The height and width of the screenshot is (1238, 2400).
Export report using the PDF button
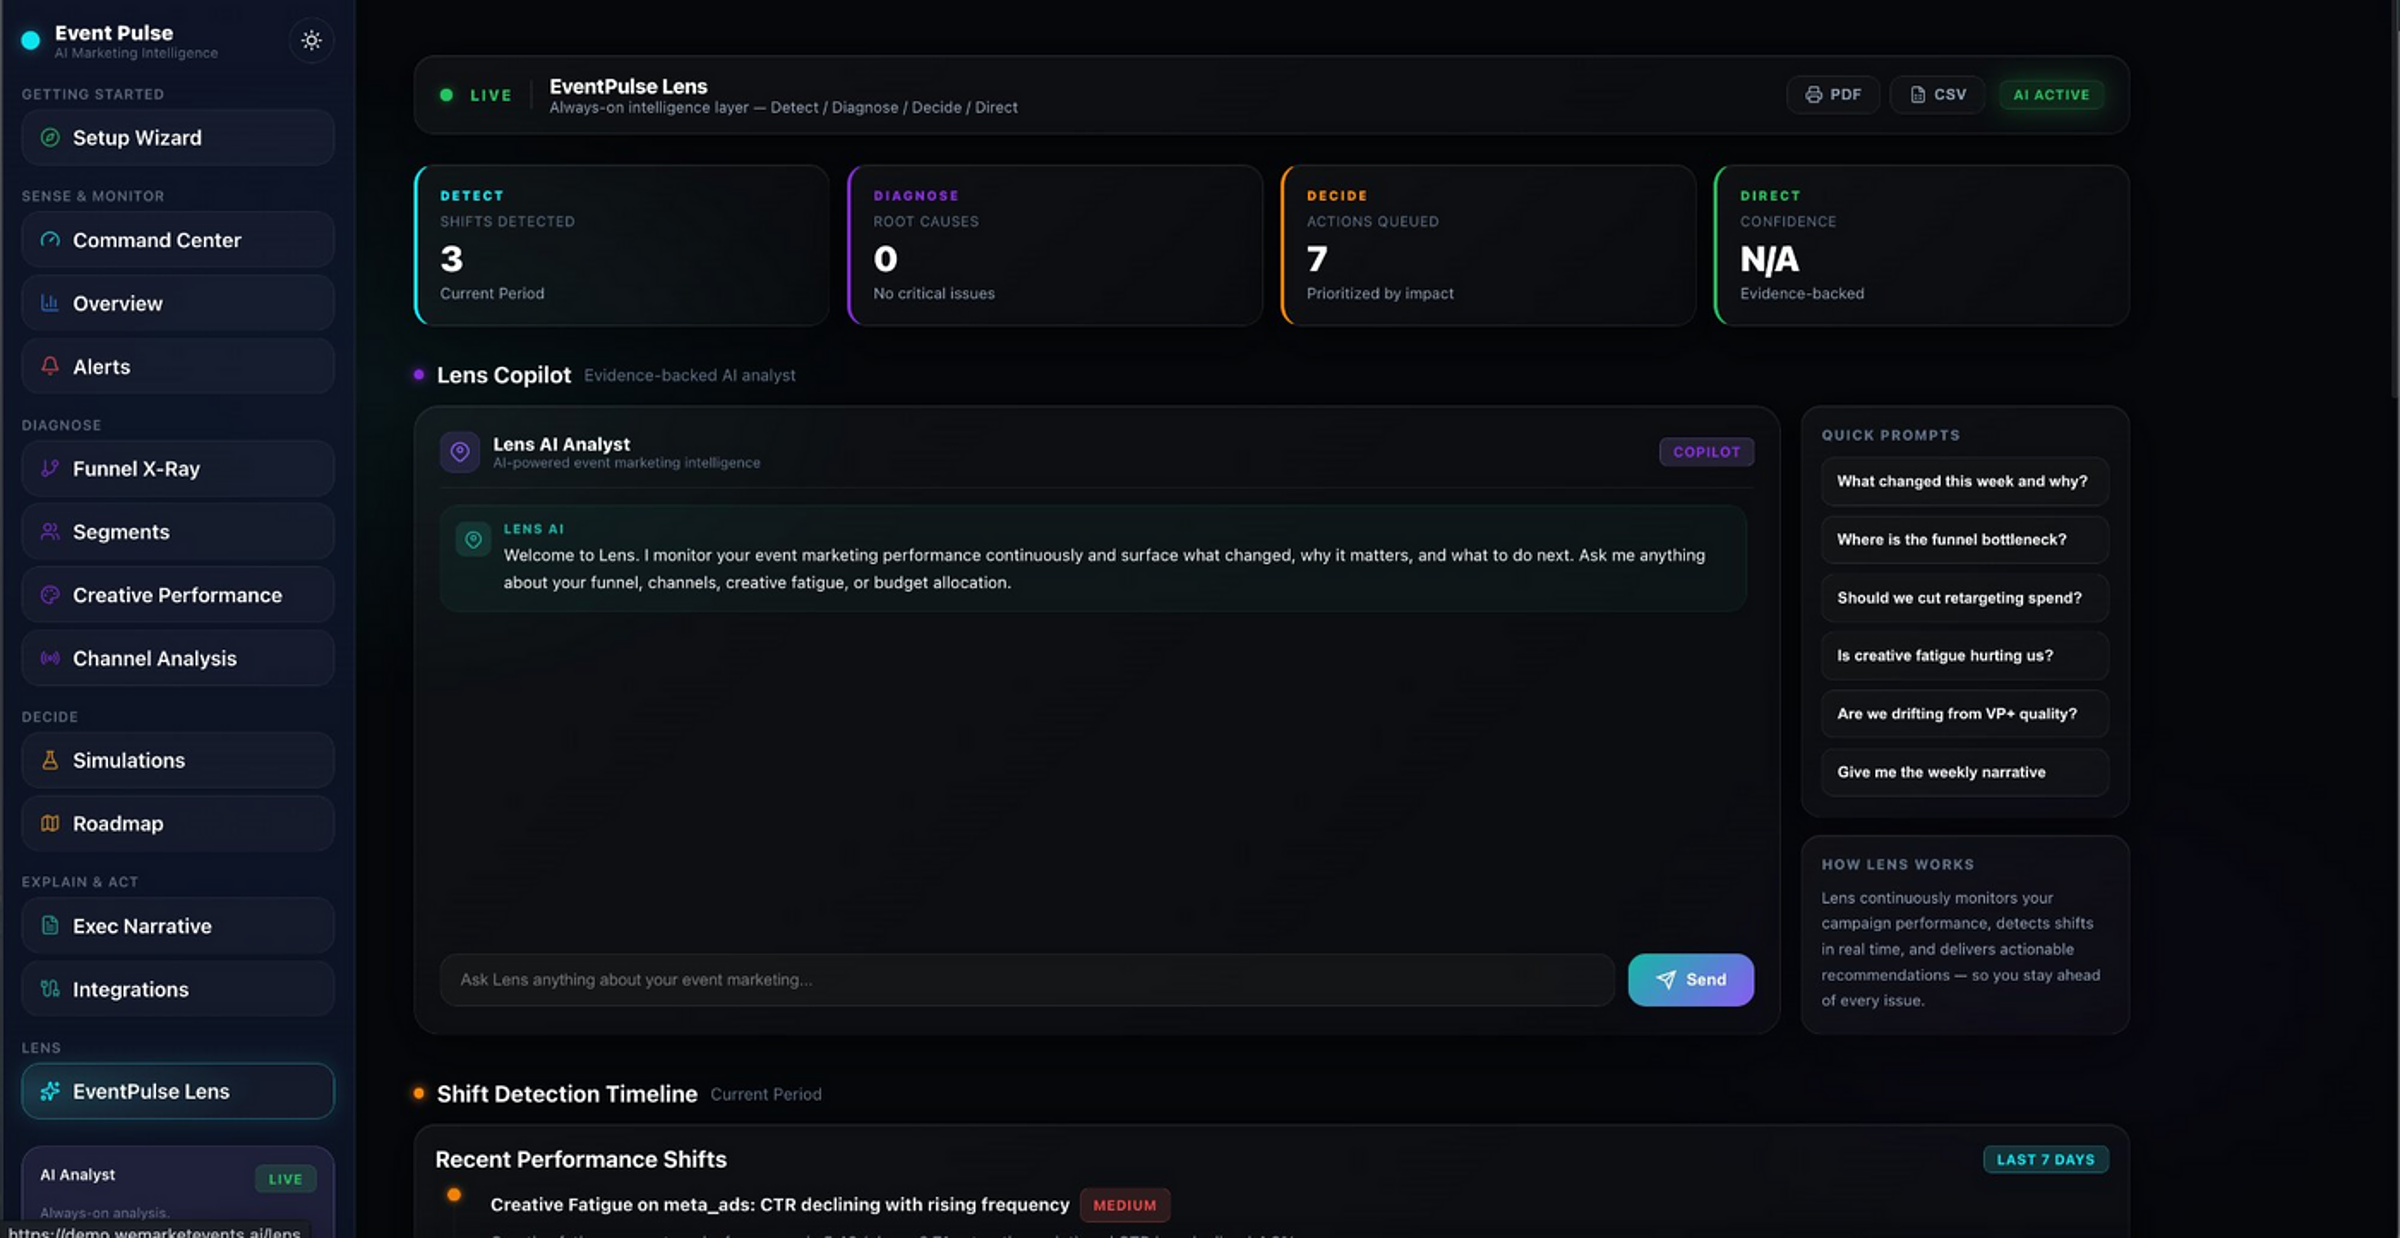pos(1833,95)
